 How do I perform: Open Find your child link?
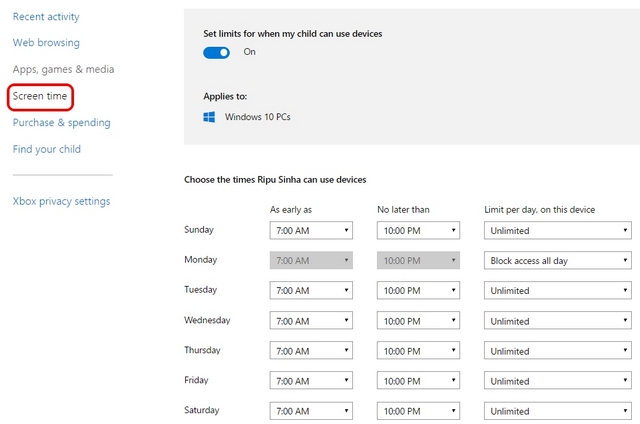coord(47,149)
